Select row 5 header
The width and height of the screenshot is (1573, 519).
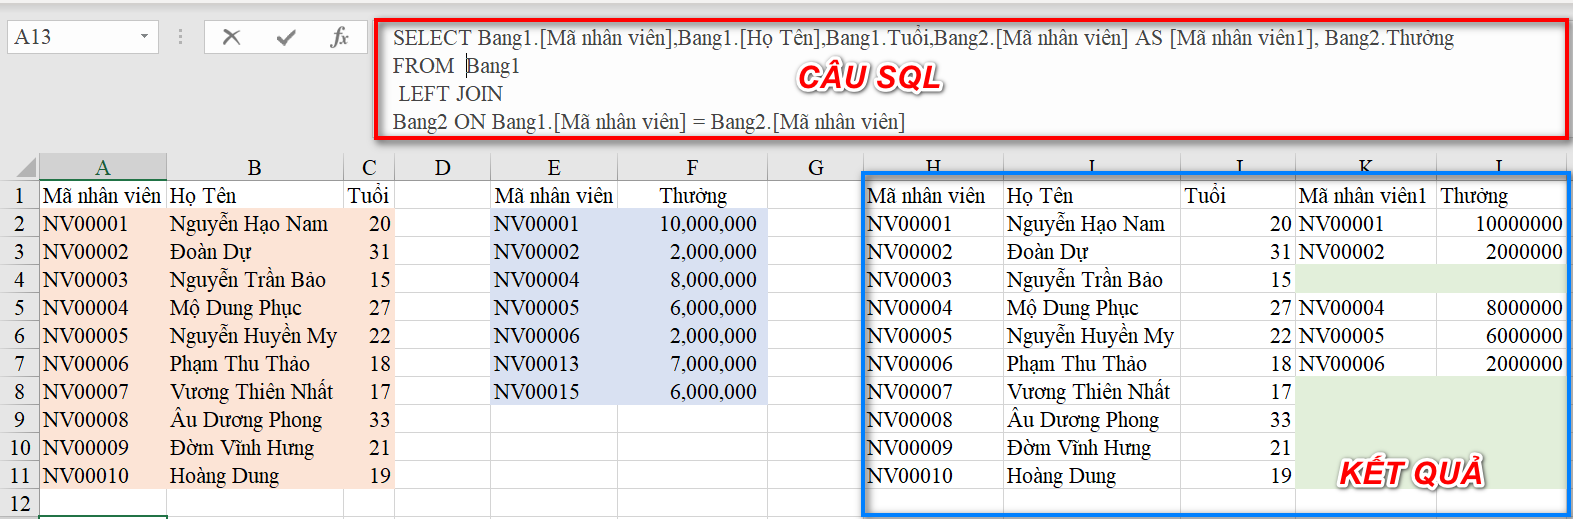[x=19, y=307]
